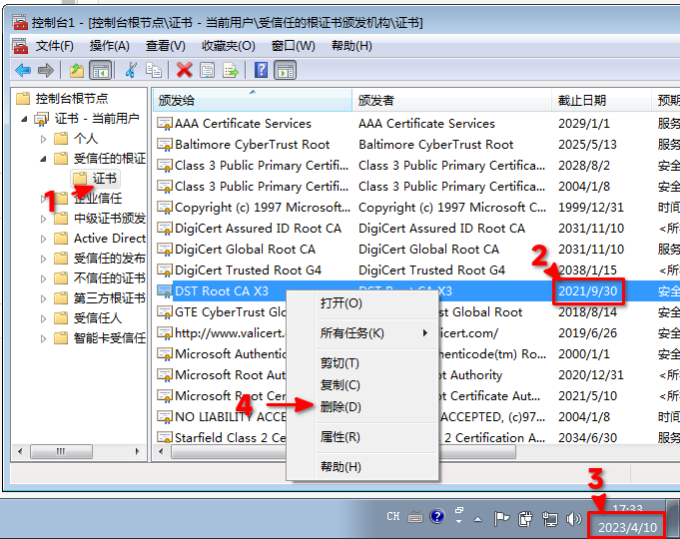Click the taskbar volume speaker icon
Image resolution: width=680 pixels, height=539 pixels.
point(574,518)
